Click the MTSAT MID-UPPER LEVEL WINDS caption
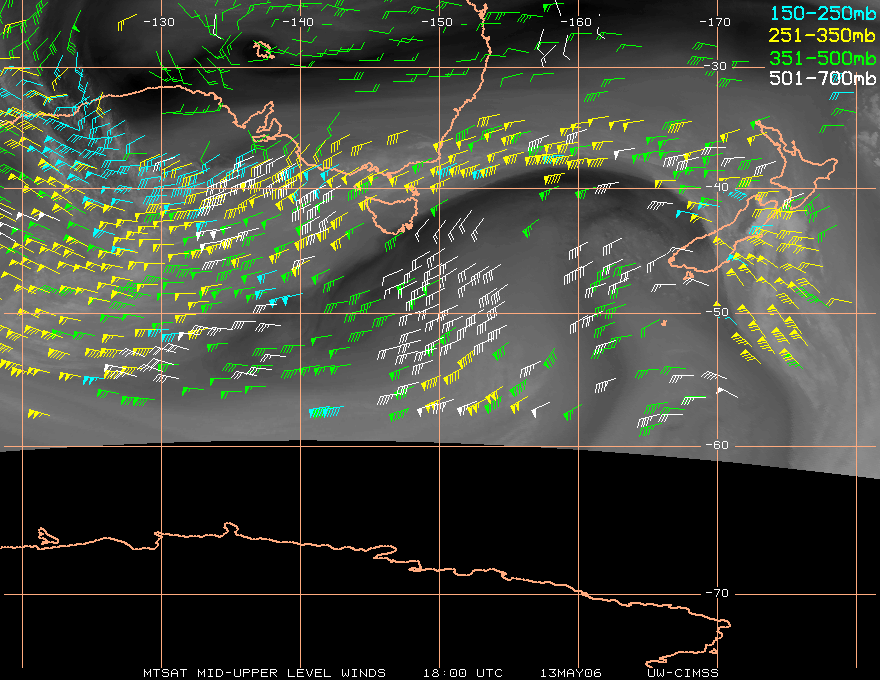880x680 pixels. 264,673
